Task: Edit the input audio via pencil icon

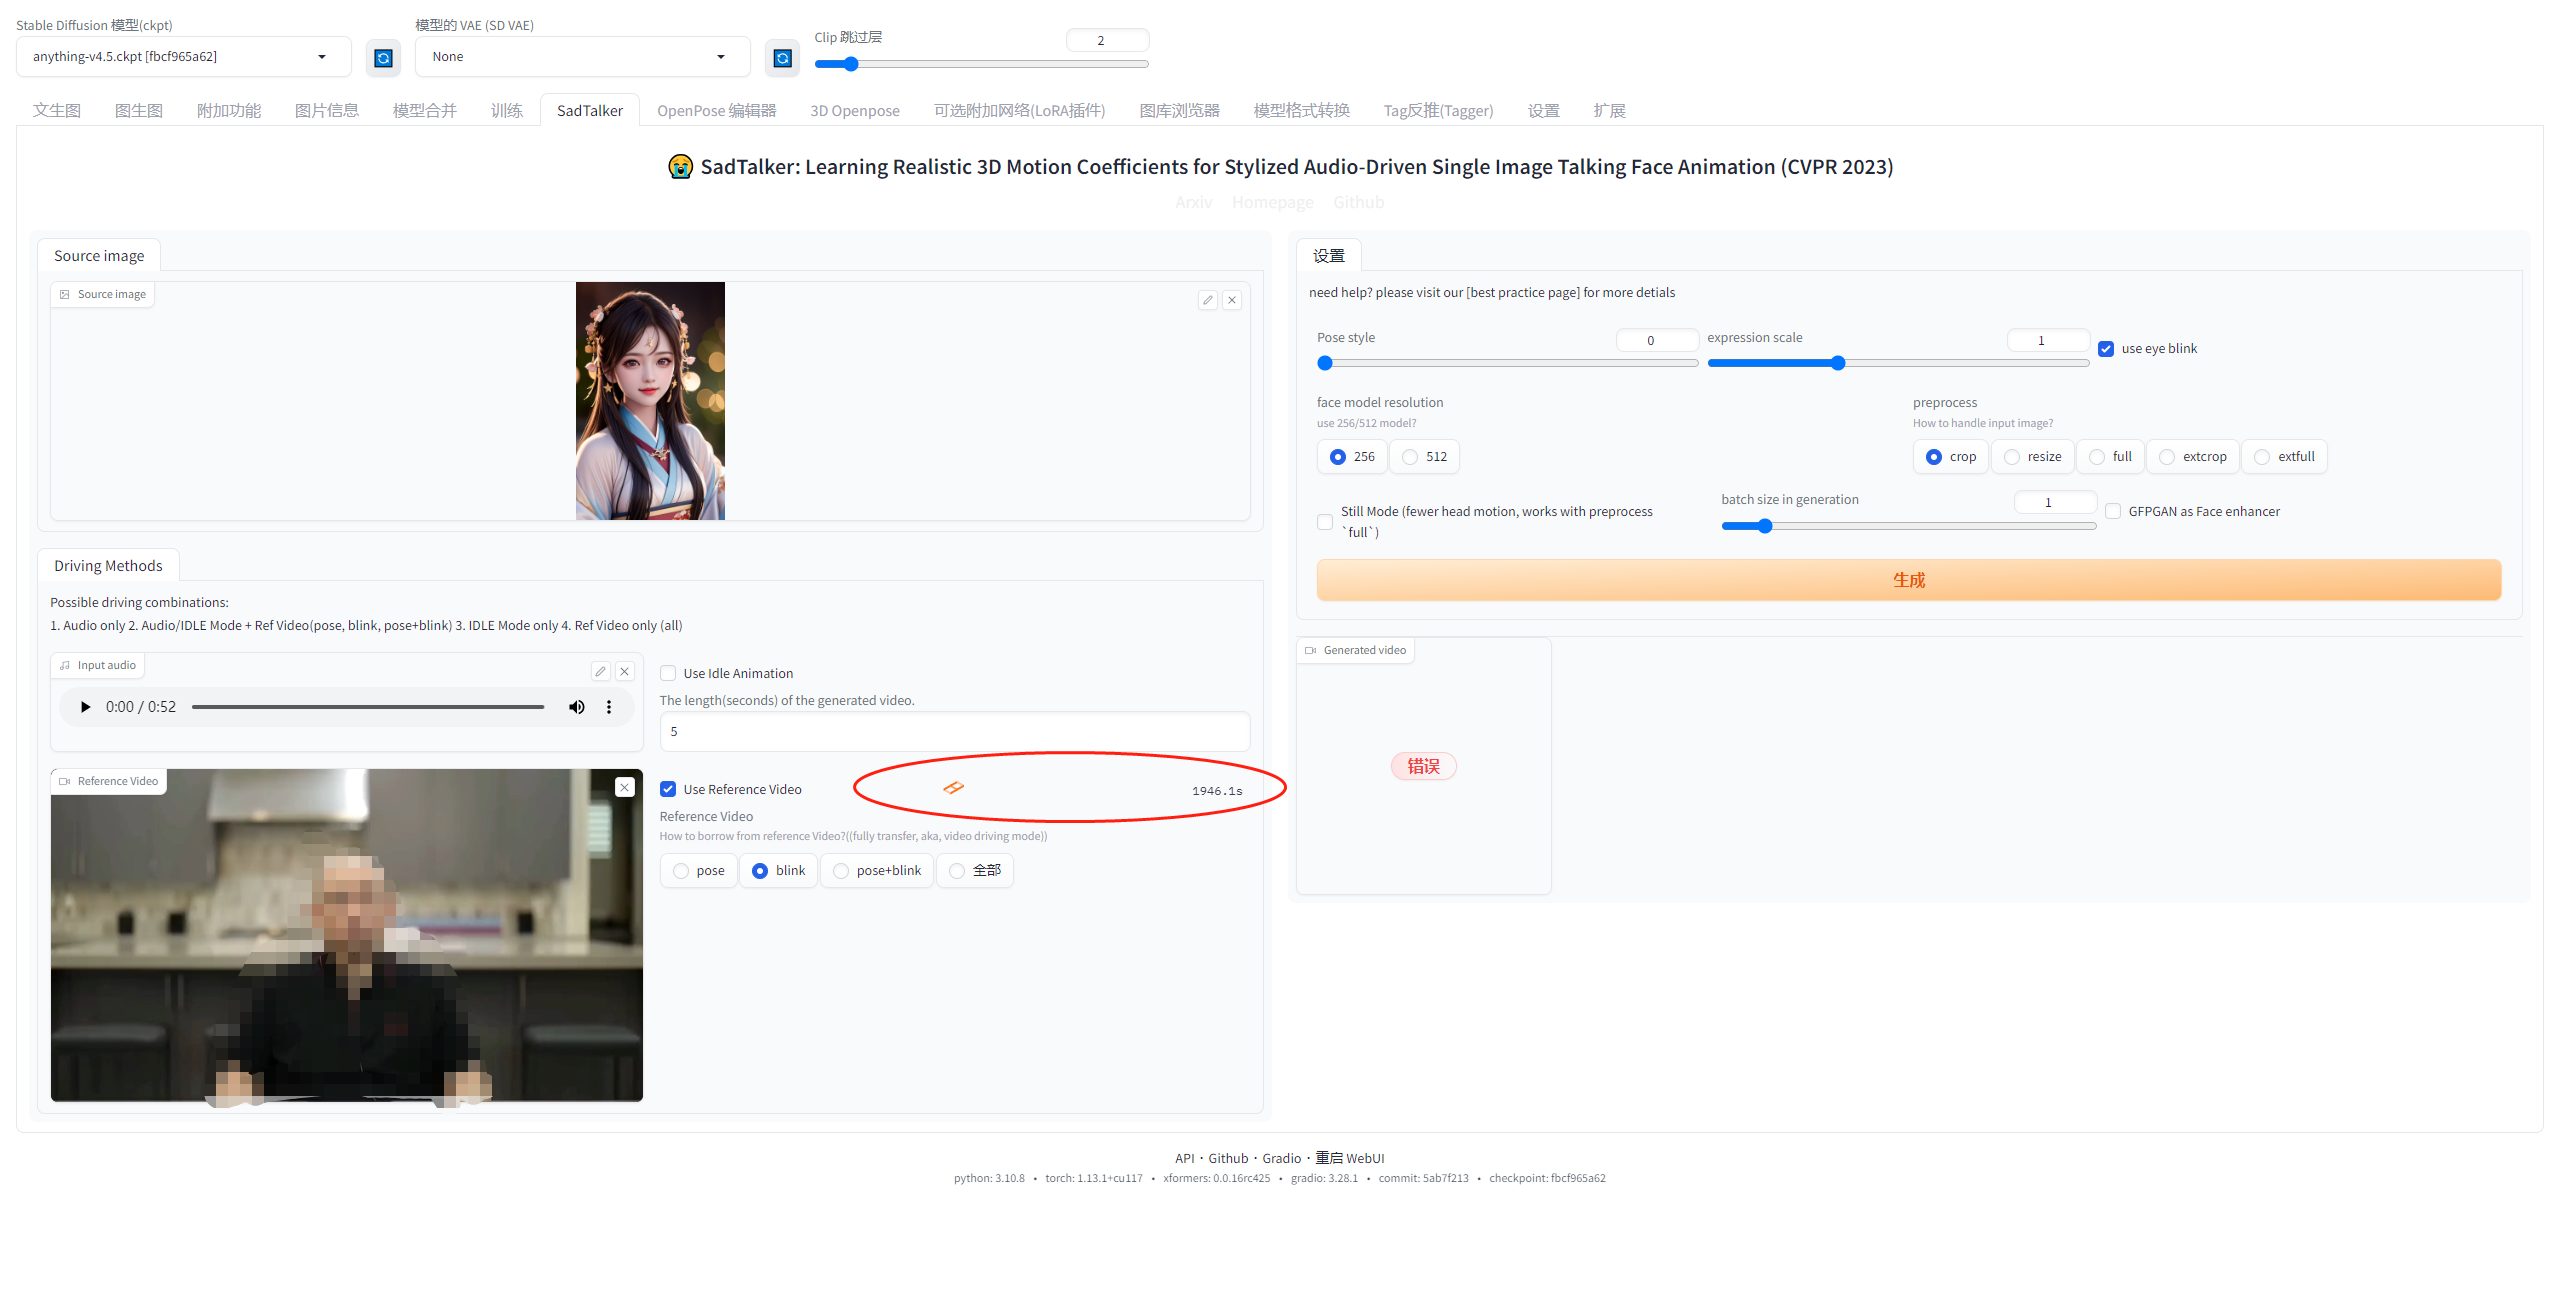Action: pyautogui.click(x=600, y=670)
